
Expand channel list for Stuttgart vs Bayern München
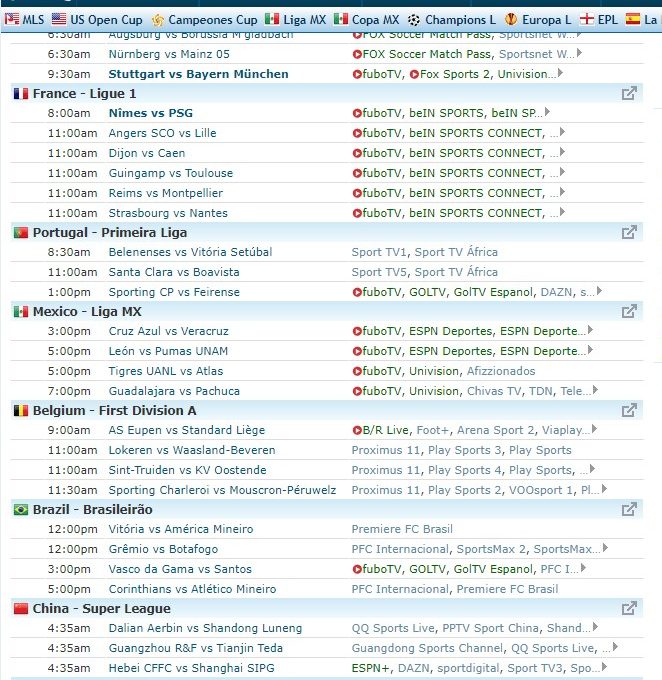point(560,73)
